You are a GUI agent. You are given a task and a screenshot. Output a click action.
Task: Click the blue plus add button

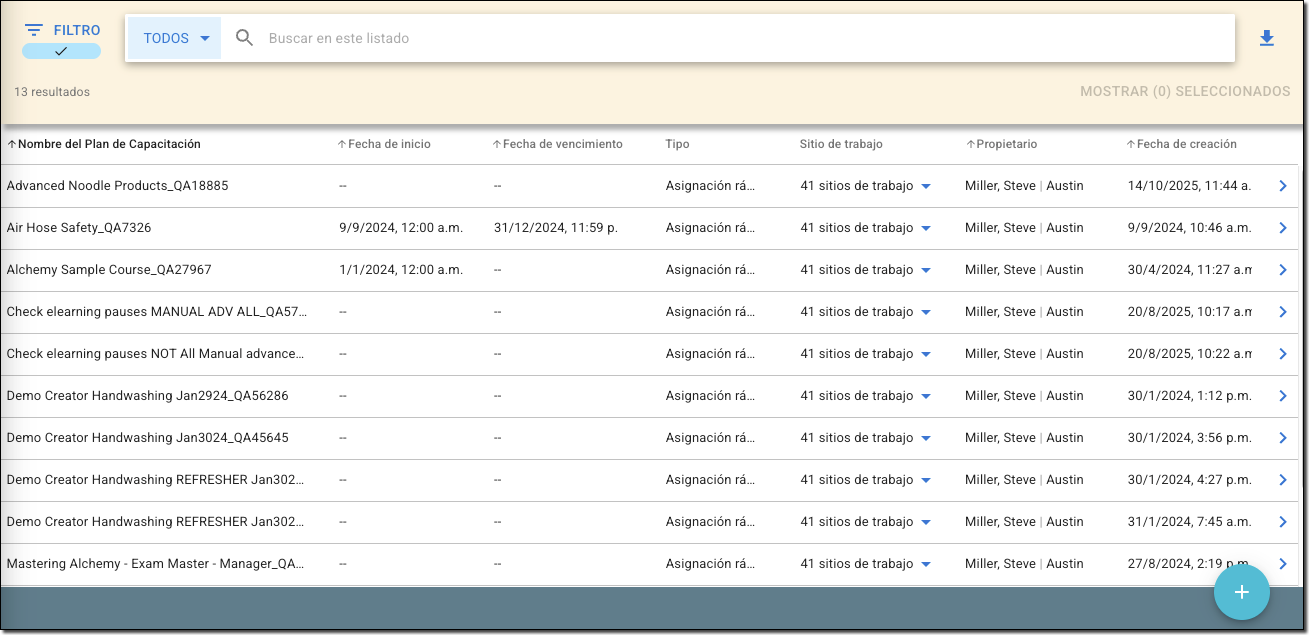1241,592
